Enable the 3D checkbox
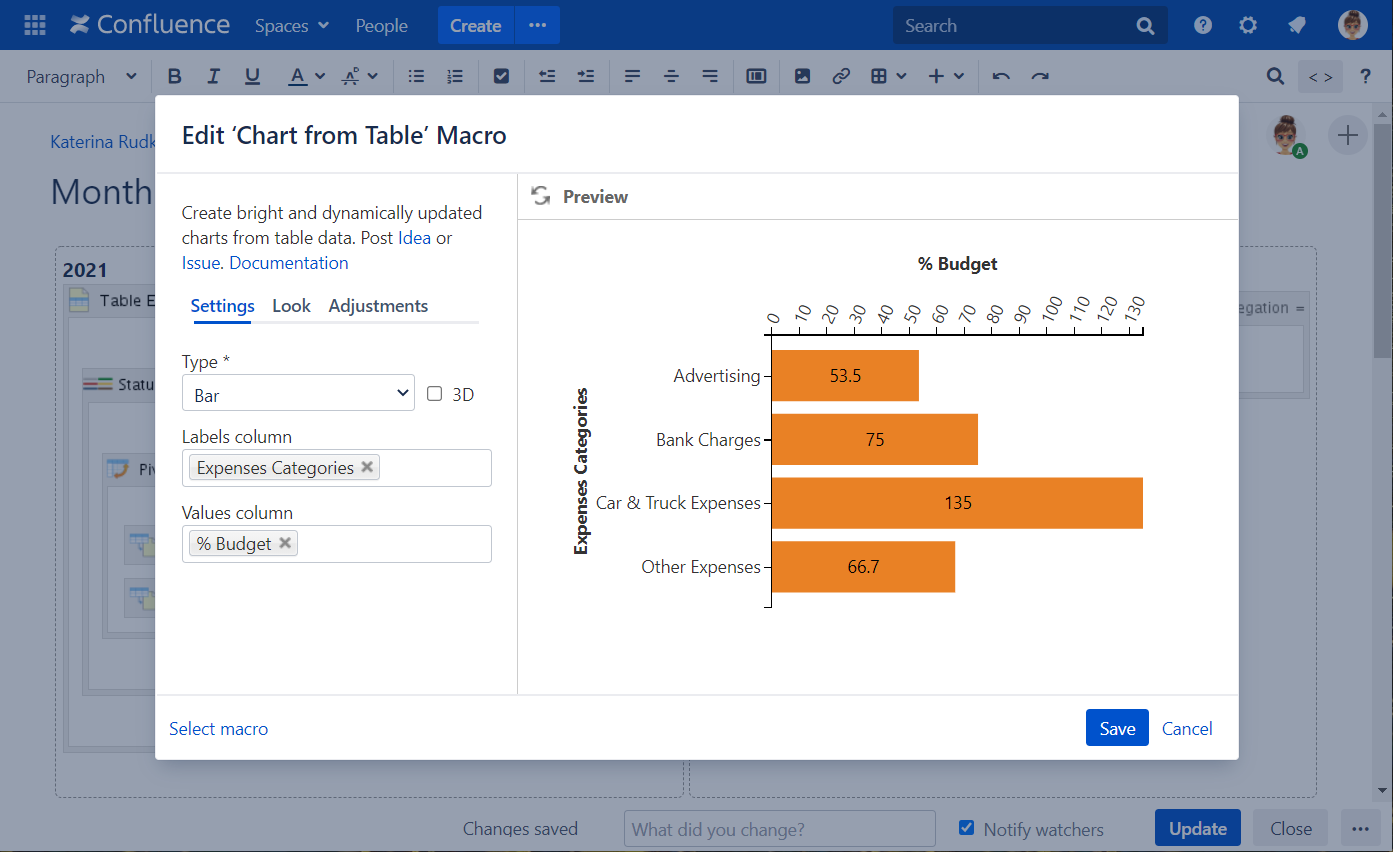This screenshot has height=852, width=1393. [x=435, y=394]
